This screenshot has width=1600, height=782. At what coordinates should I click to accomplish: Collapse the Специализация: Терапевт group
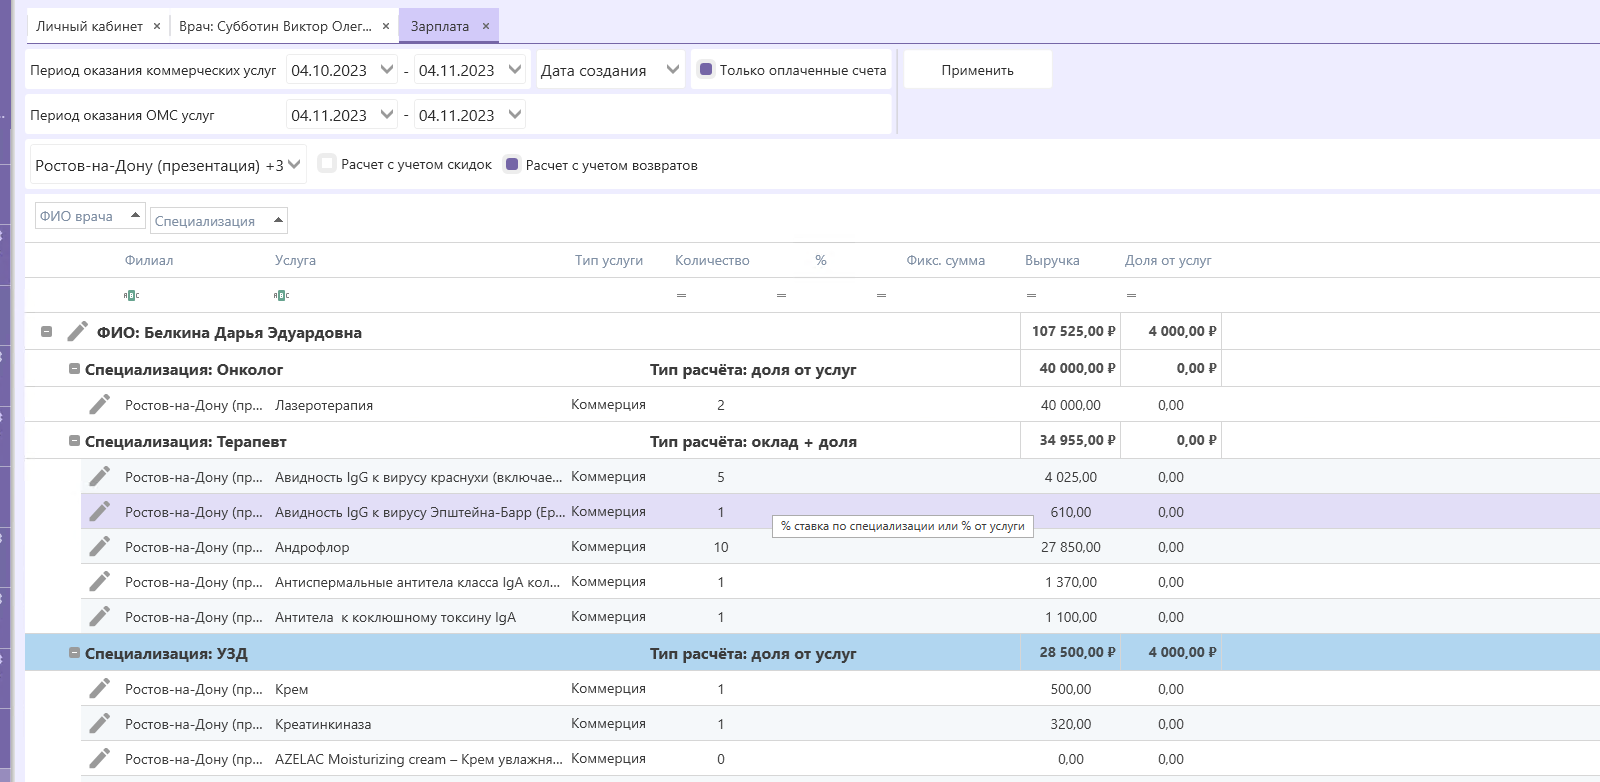(x=74, y=441)
